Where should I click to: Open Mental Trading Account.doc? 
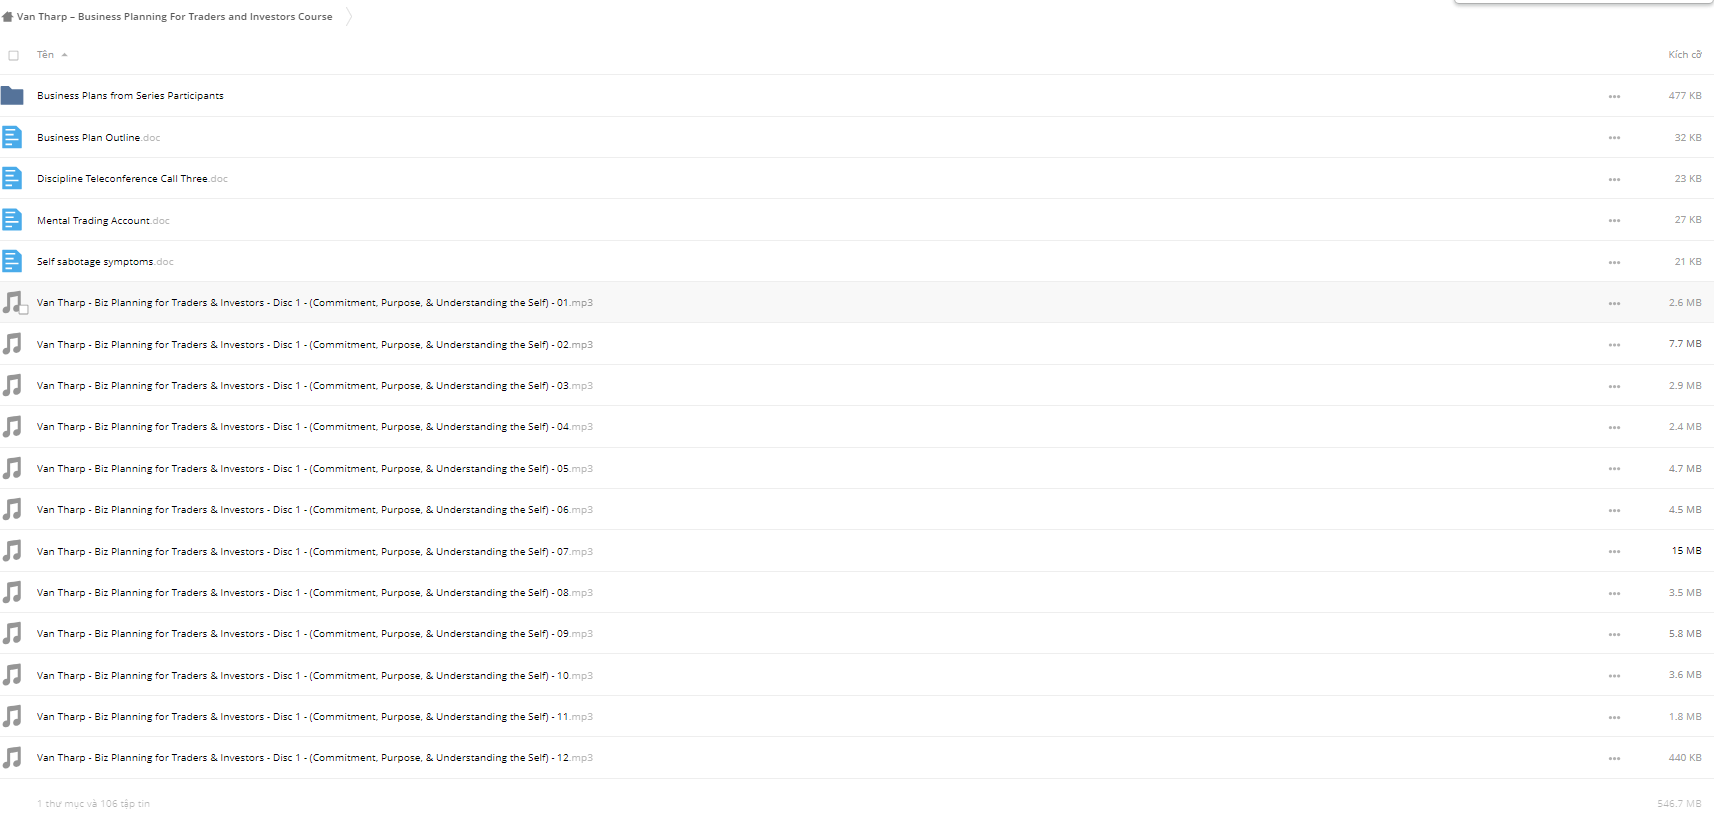click(x=103, y=221)
